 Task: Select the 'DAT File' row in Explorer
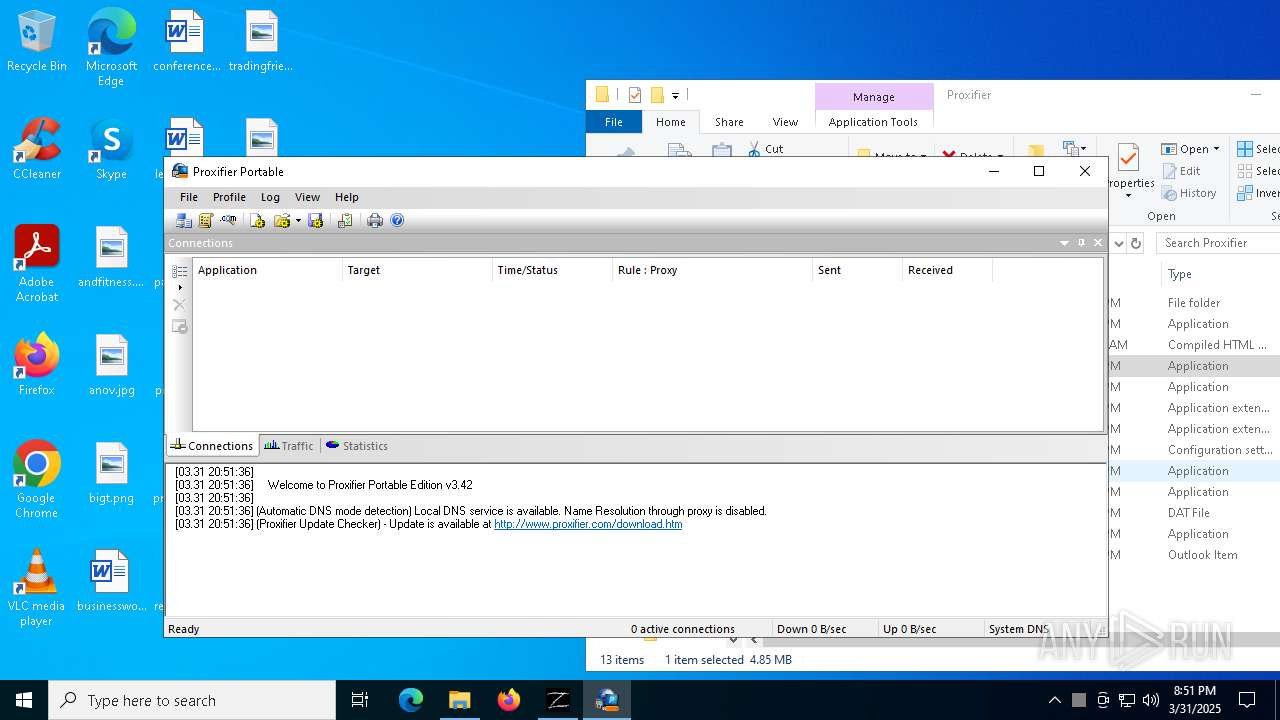pos(1194,513)
